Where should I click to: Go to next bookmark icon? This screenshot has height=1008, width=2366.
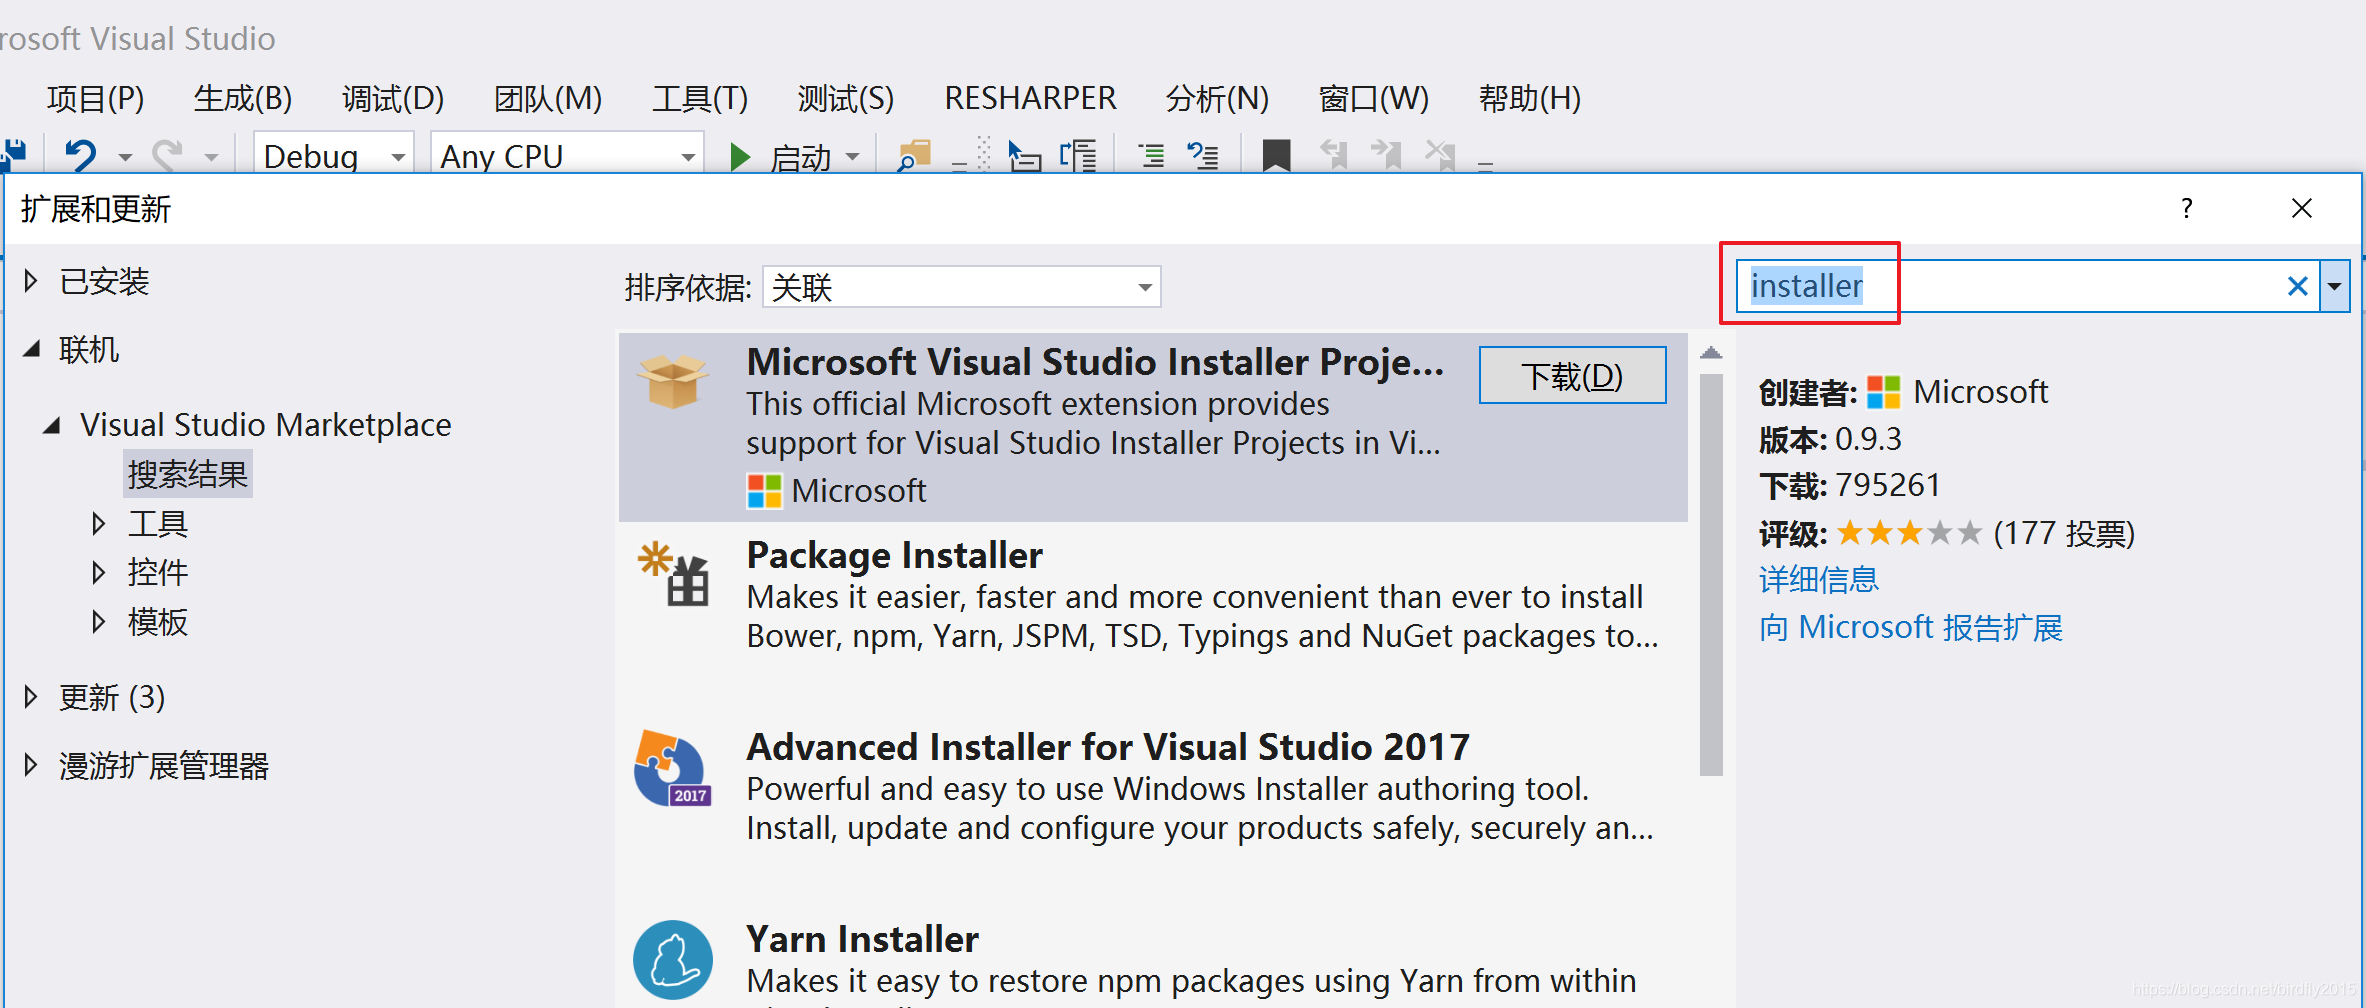pyautogui.click(x=1387, y=155)
